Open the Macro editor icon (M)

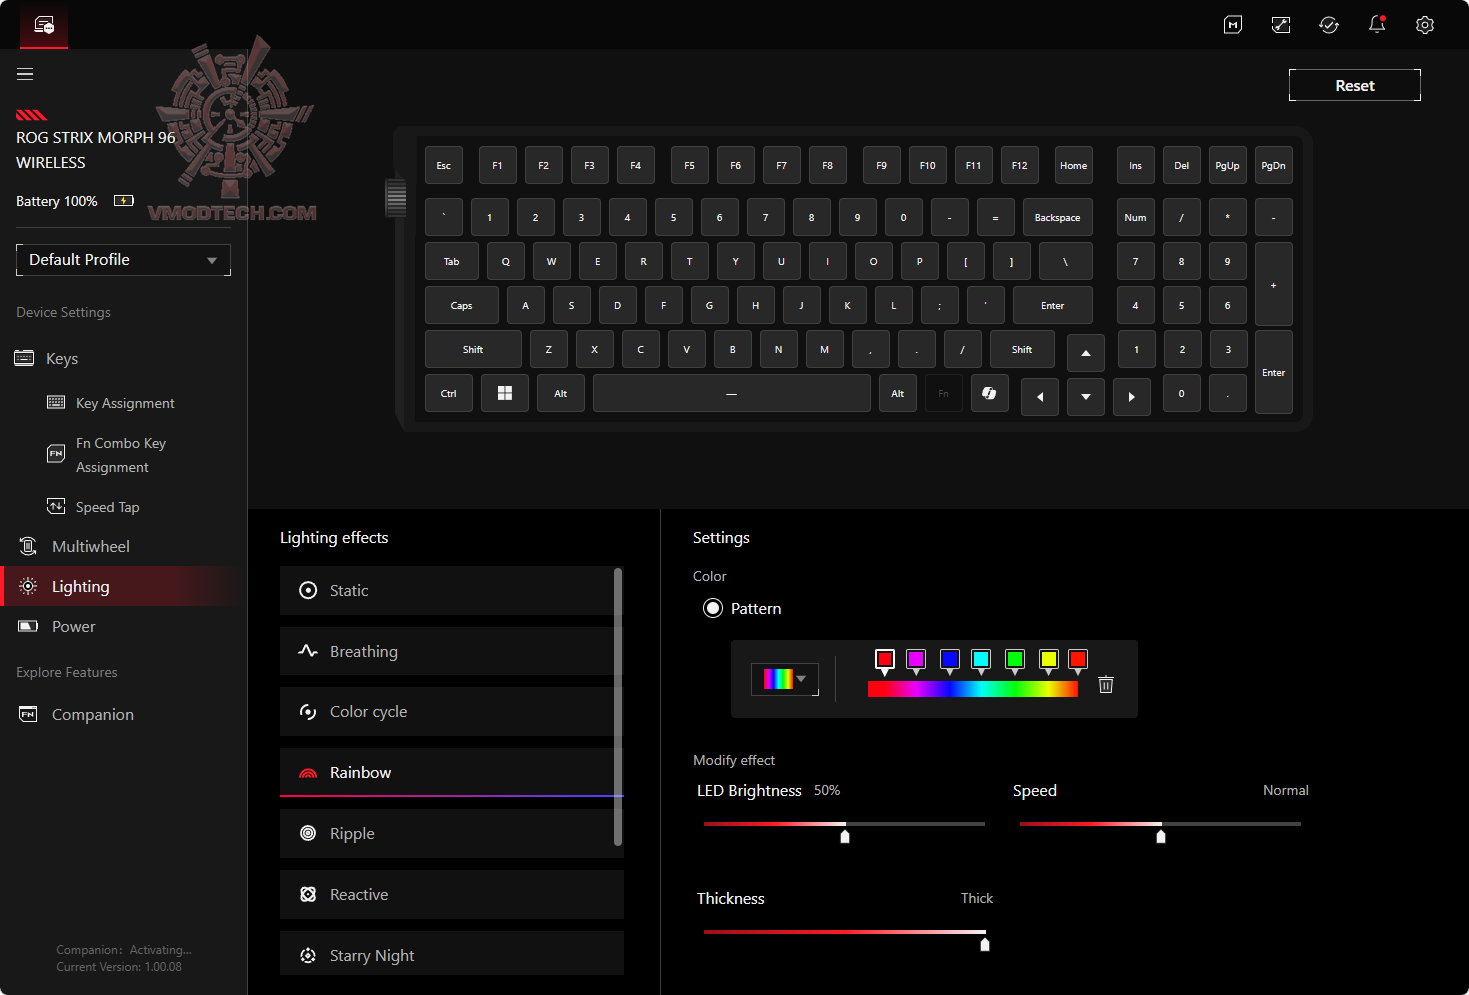(x=1233, y=25)
